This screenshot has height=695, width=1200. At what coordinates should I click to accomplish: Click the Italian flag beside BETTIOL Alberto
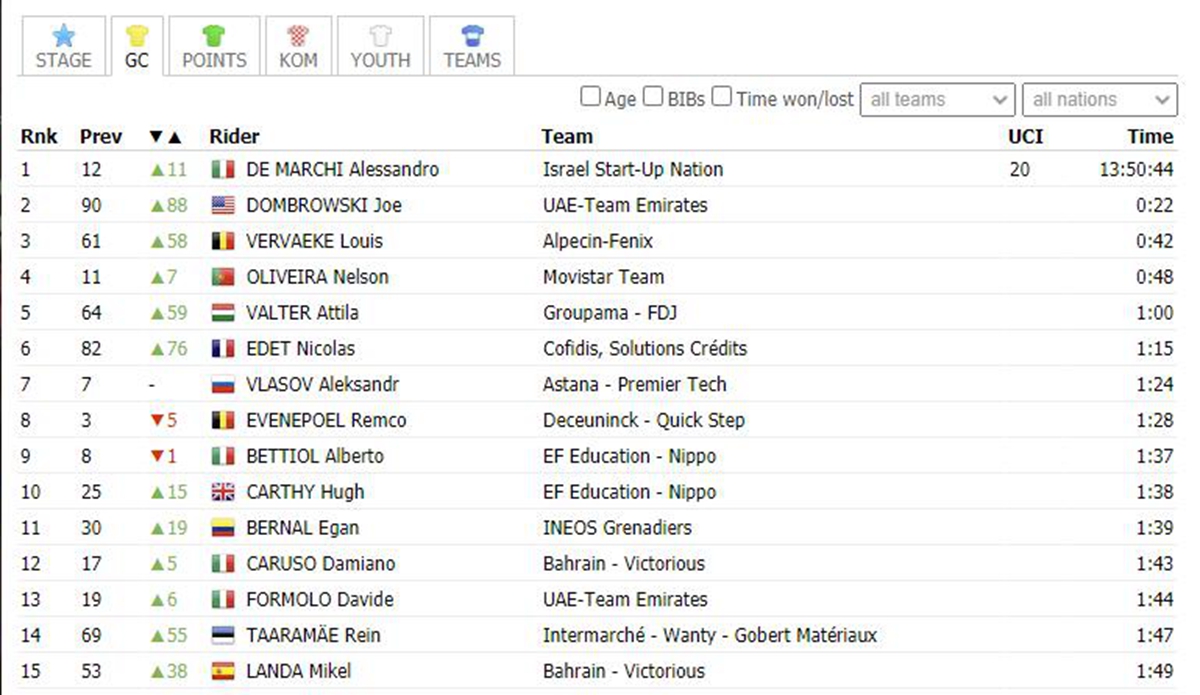click(223, 456)
